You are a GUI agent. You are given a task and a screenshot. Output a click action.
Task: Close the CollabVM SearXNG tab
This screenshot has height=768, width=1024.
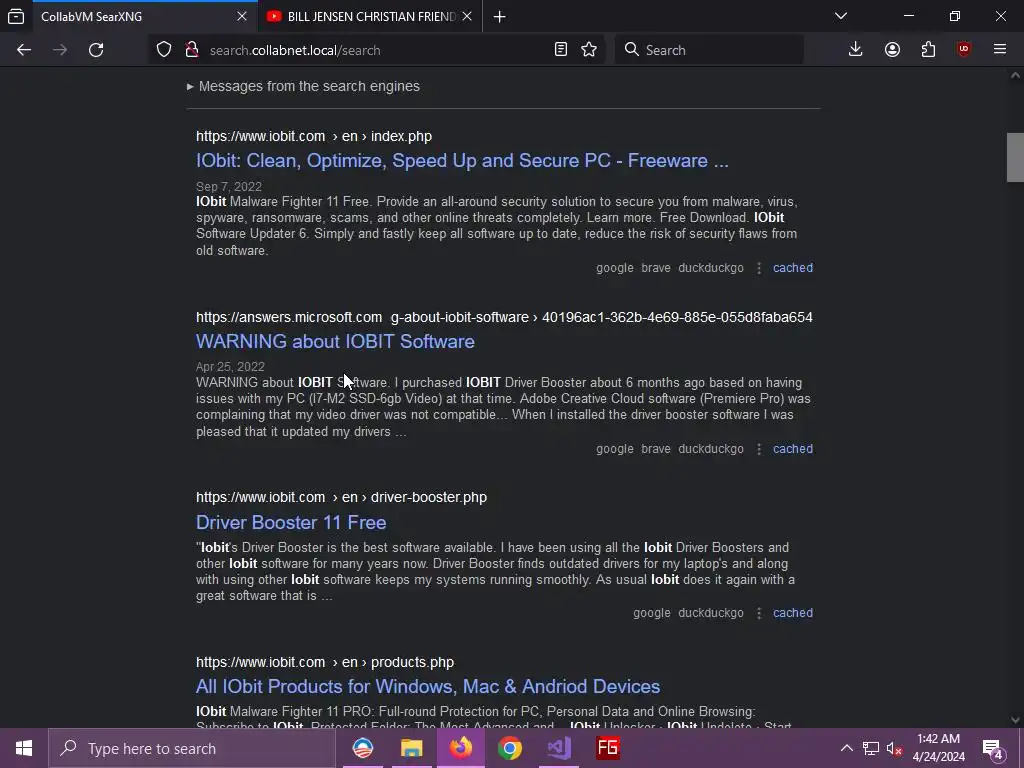click(x=242, y=16)
